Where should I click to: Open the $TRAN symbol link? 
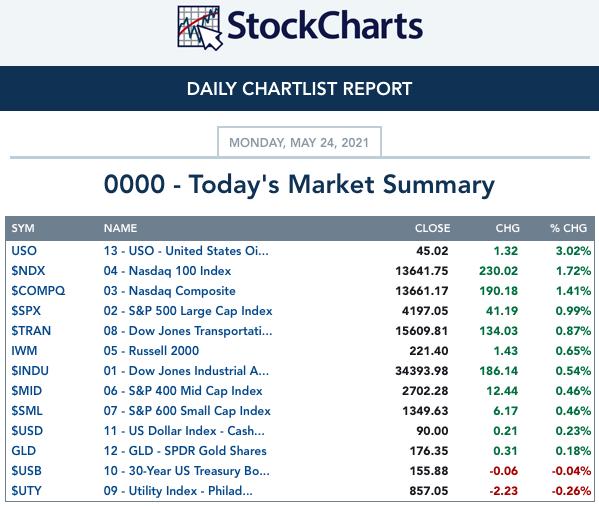click(31, 331)
